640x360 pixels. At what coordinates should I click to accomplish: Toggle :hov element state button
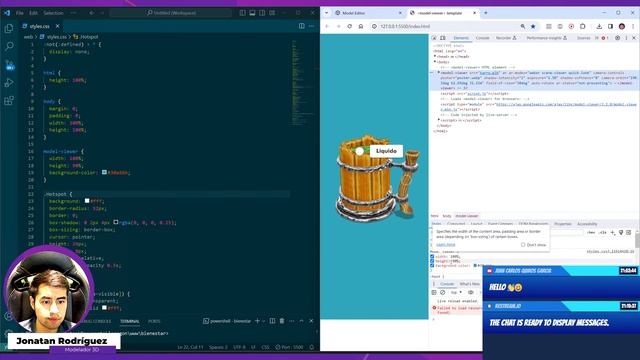(591, 233)
